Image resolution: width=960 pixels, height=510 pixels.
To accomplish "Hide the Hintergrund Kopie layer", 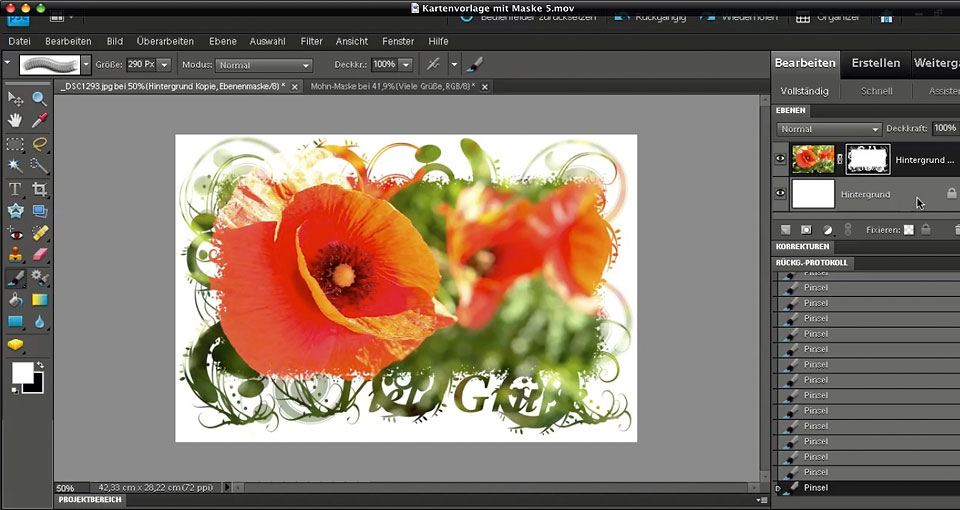I will pos(781,158).
